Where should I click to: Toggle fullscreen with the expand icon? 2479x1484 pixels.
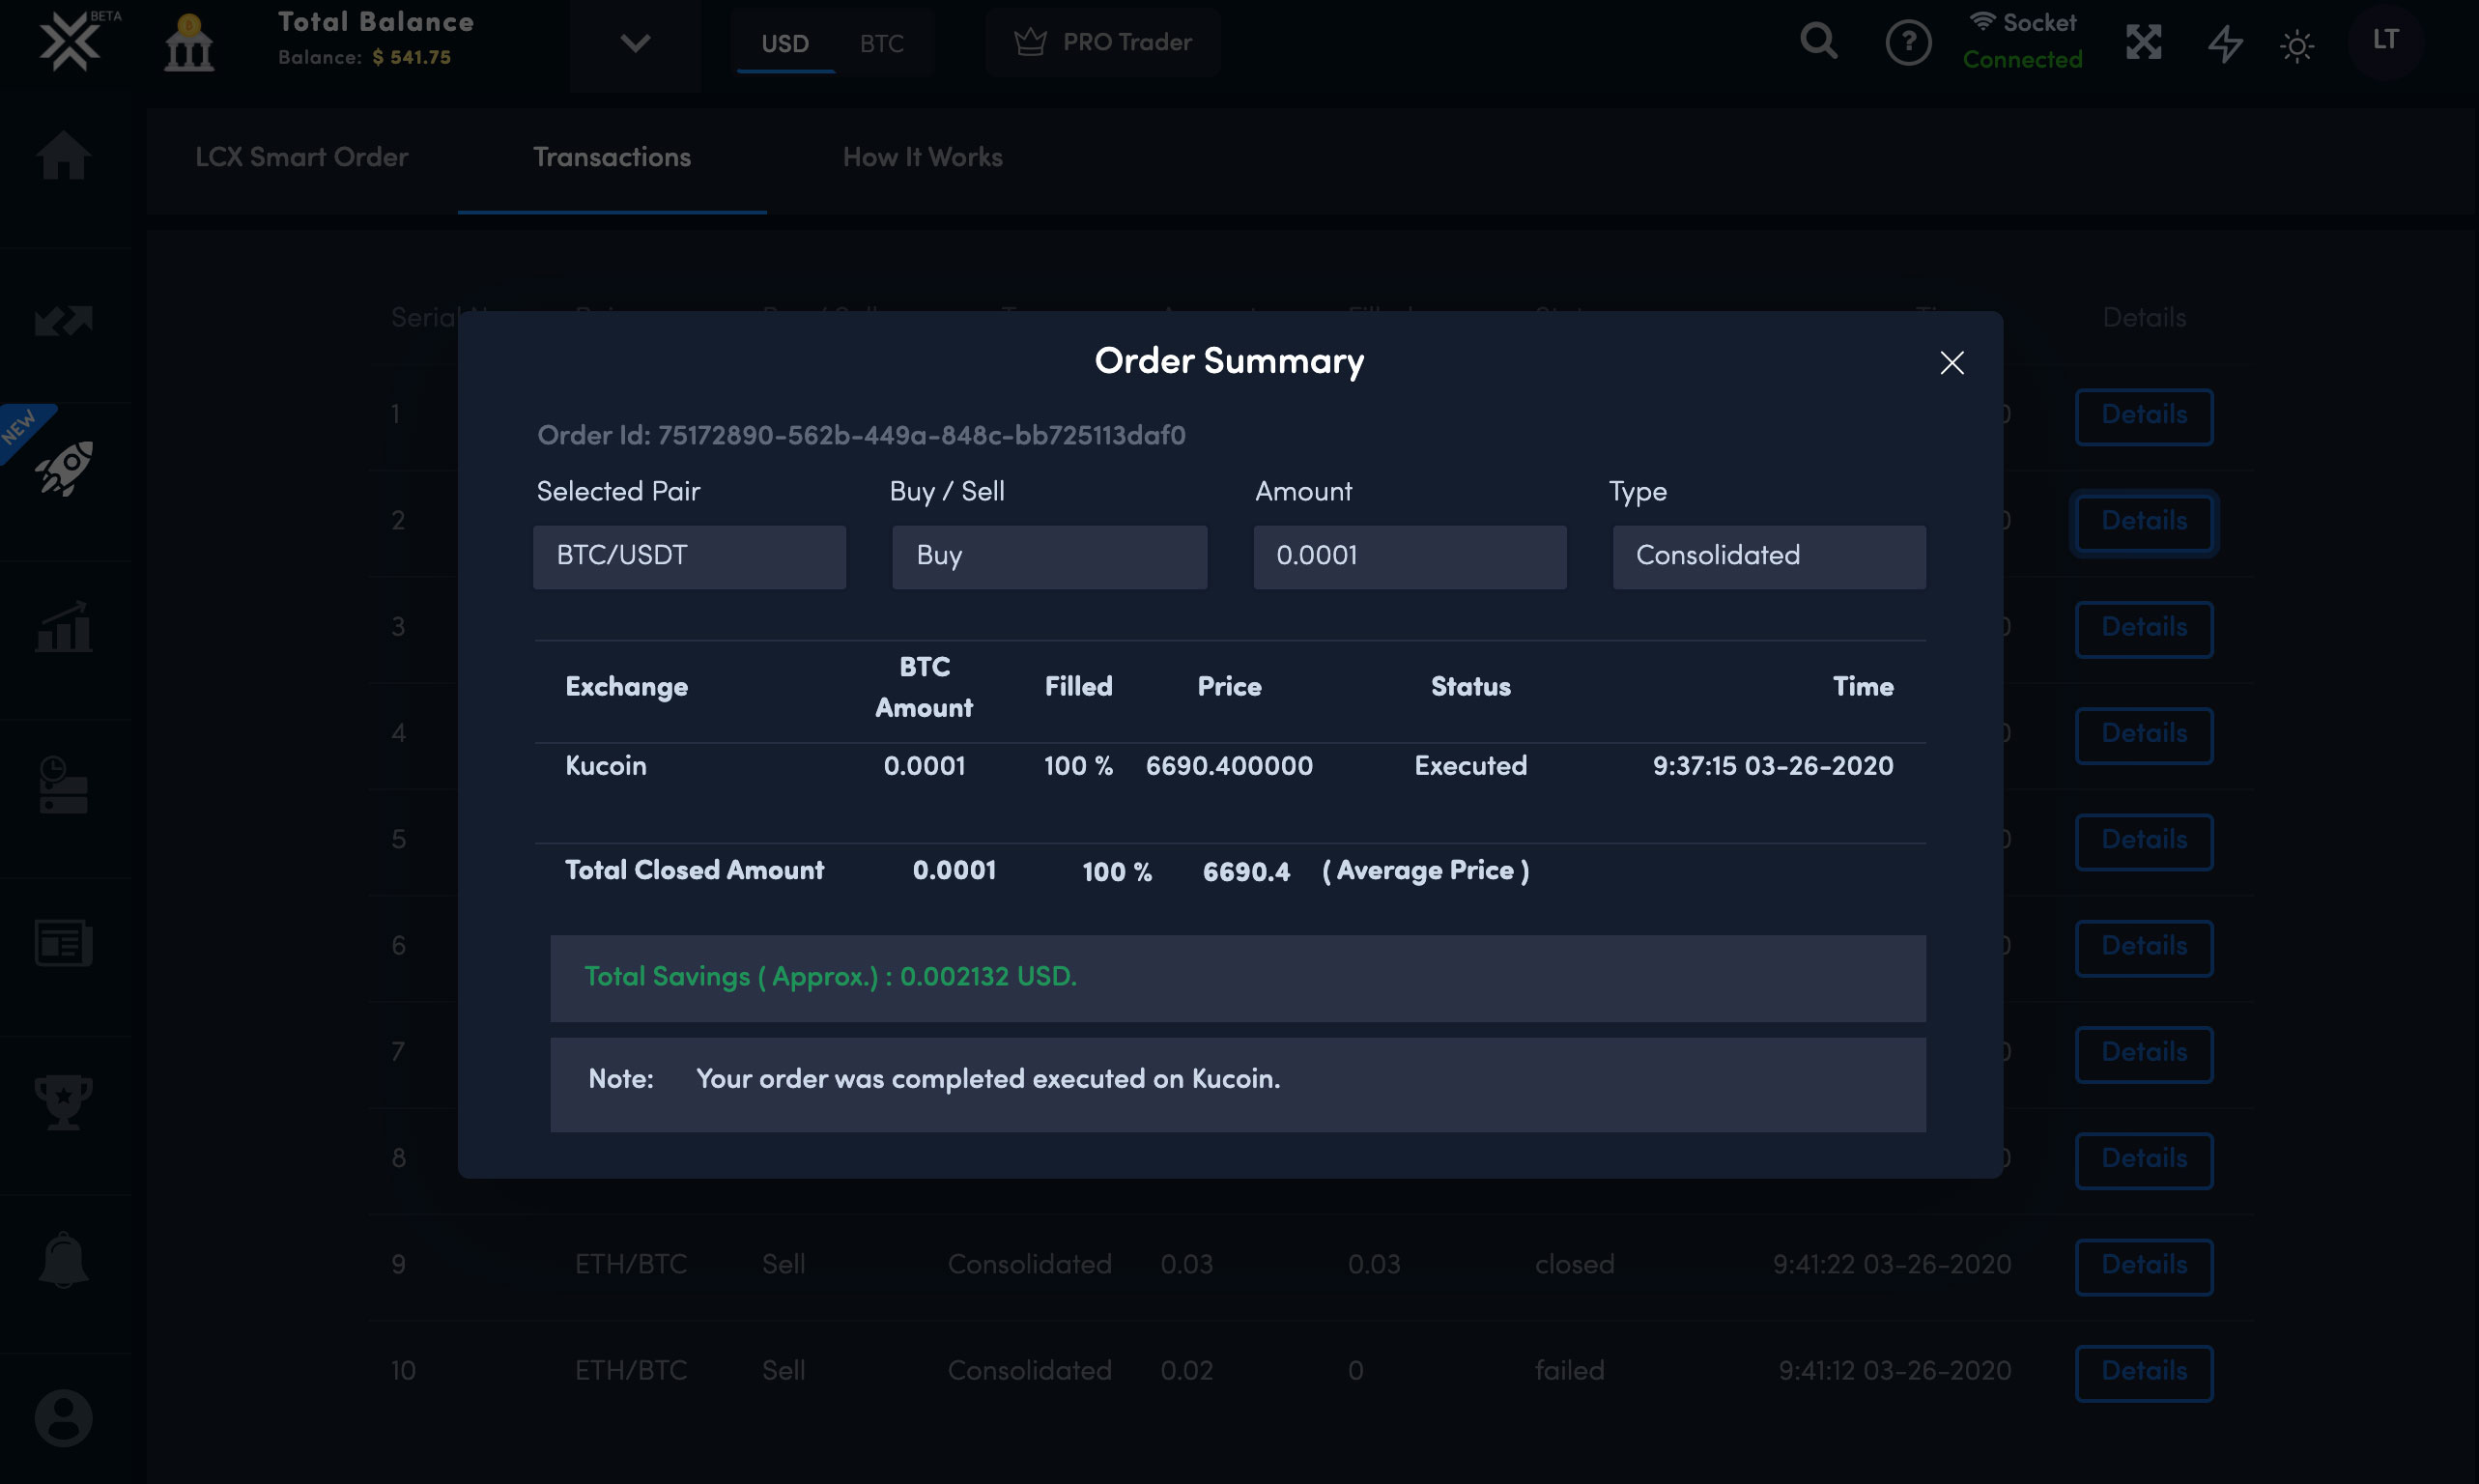point(2145,43)
